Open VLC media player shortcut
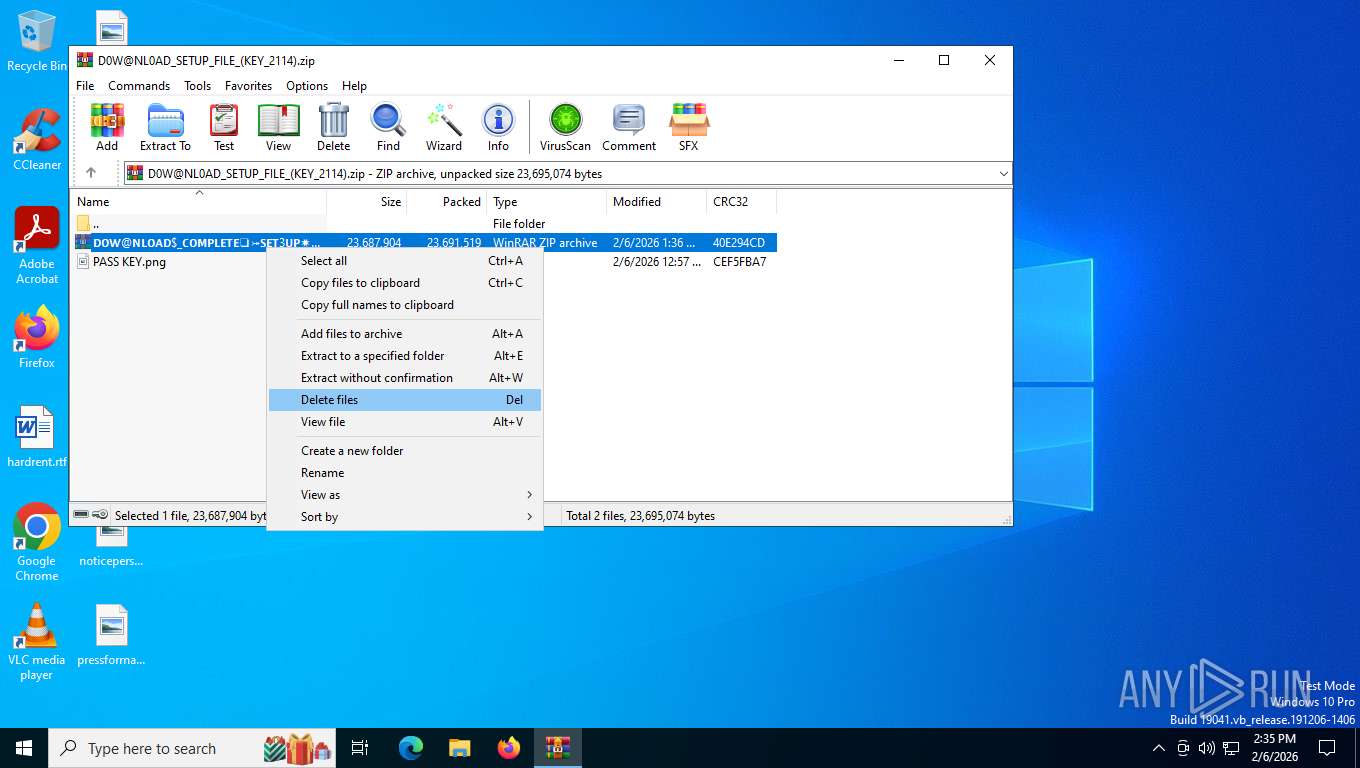Image resolution: width=1360 pixels, height=768 pixels. coord(37,641)
